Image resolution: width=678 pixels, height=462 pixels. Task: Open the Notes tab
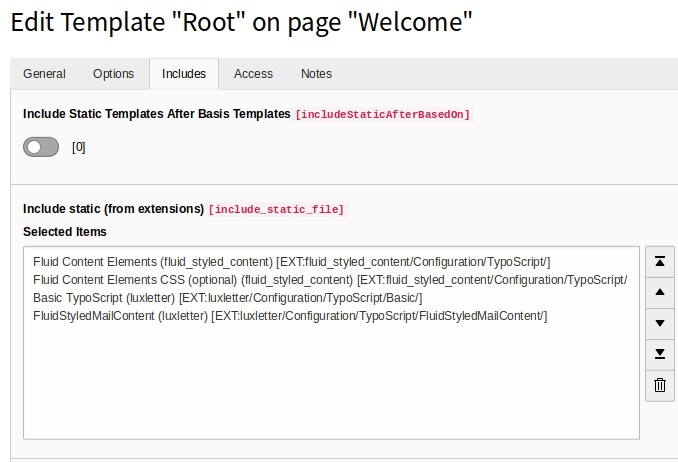pos(317,74)
